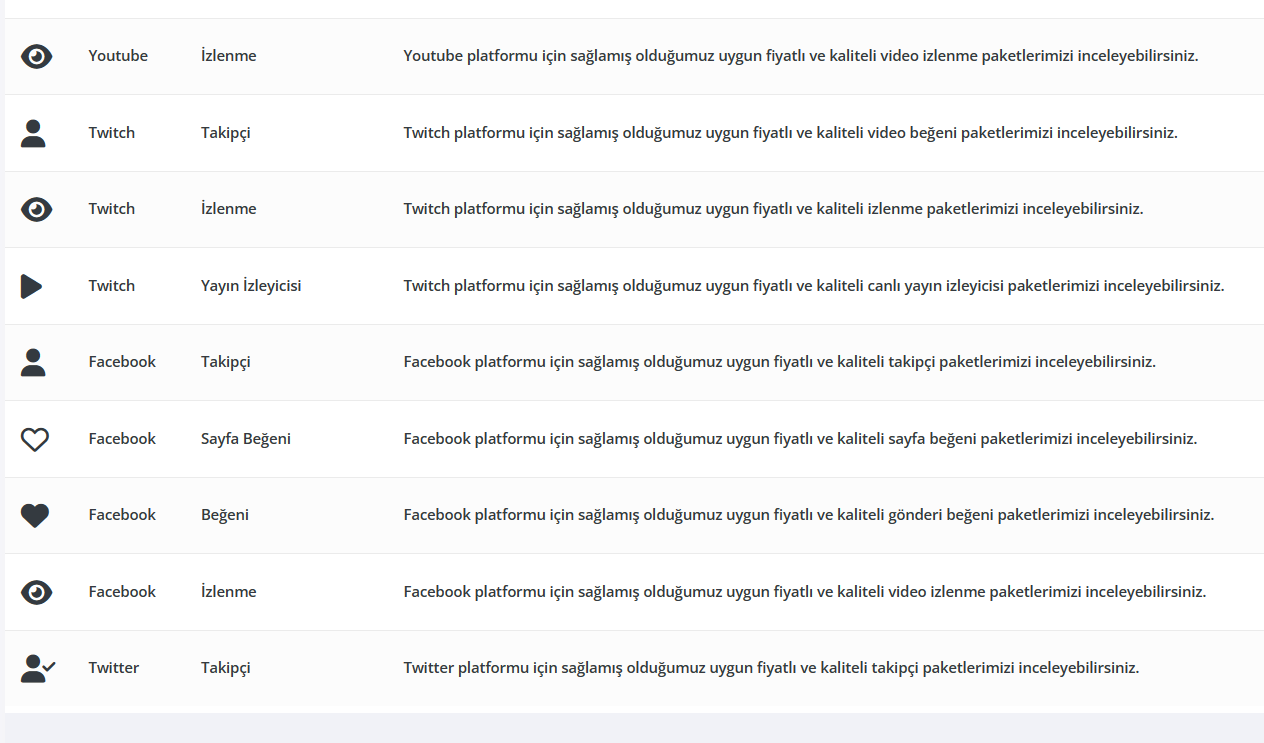
Task: Open the Youtube platform label
Action: click(118, 56)
